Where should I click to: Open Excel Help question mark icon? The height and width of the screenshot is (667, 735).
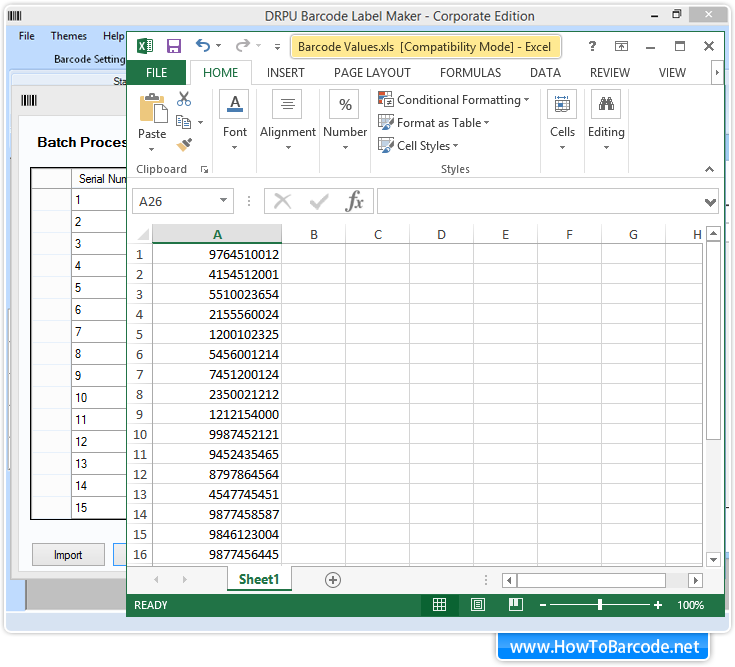pos(593,46)
